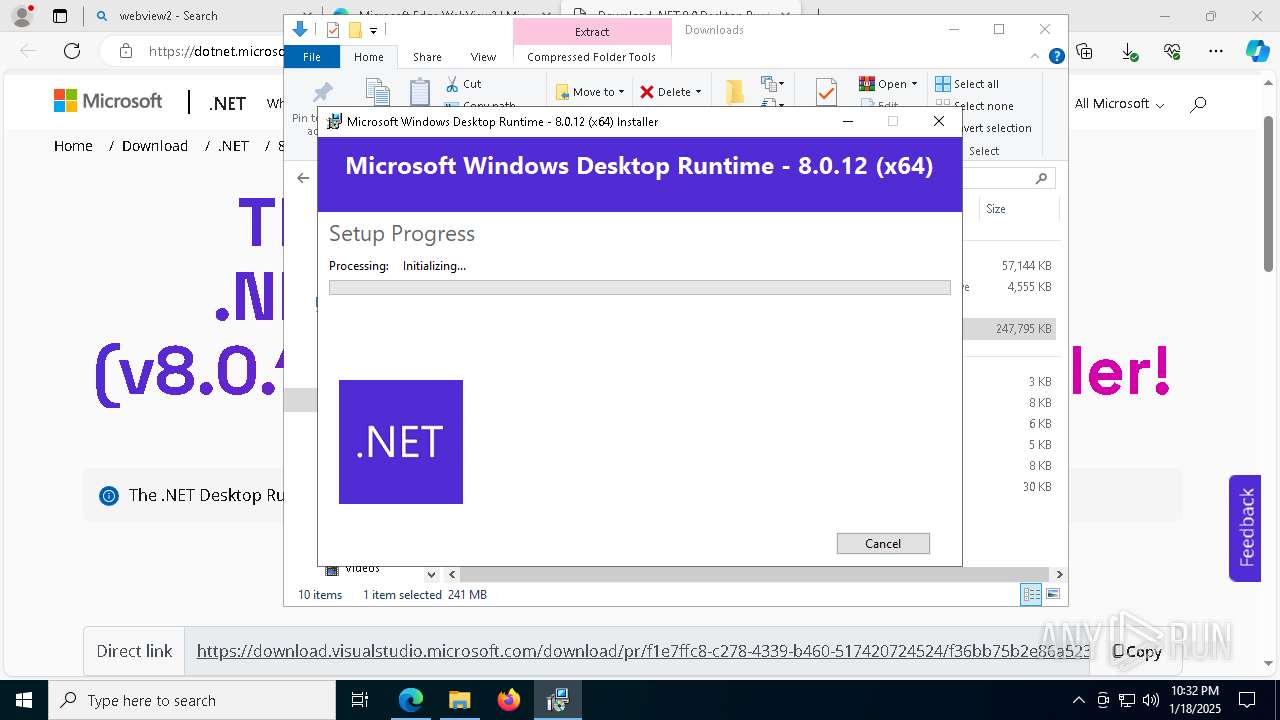Open Edge tab actions menu icon
Screen dimensions: 1280x720
[60, 16]
